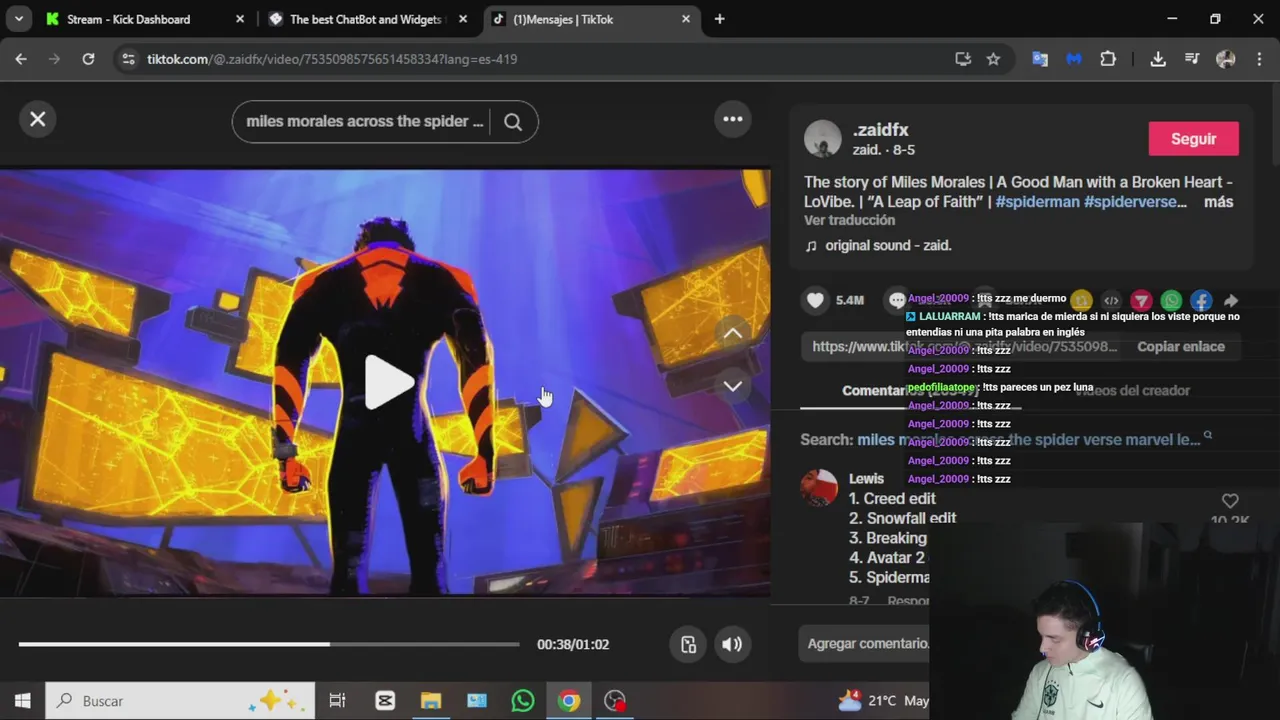Screen dimensions: 1280x720
Task: Open WhatsApp from the taskbar
Action: coord(523,701)
